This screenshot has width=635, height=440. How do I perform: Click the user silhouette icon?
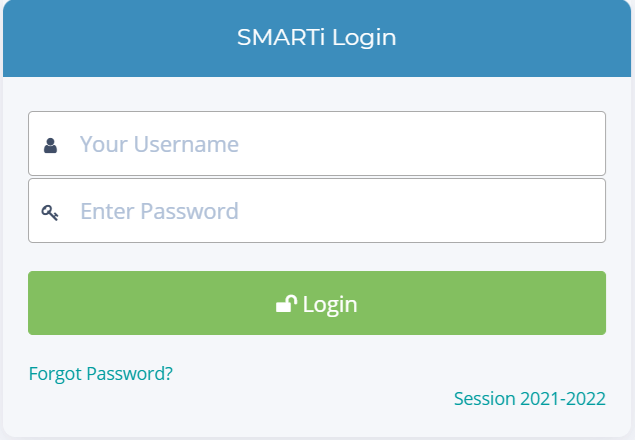click(x=50, y=145)
